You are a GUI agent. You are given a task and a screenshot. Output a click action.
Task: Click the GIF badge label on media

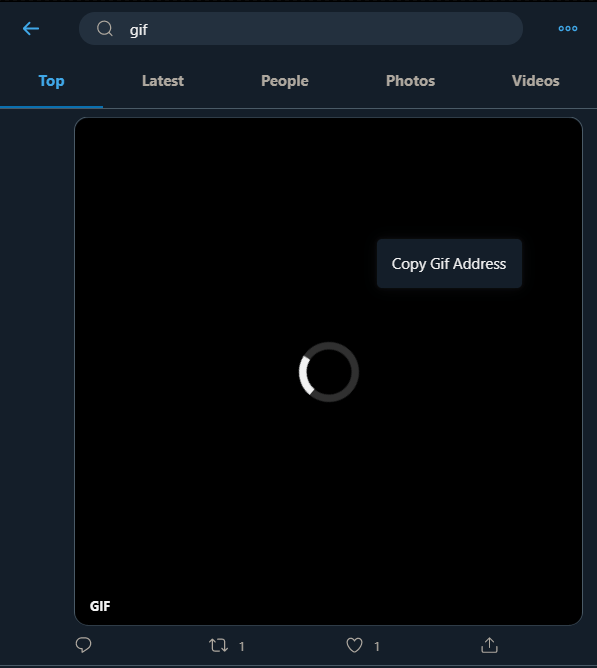pyautogui.click(x=100, y=606)
